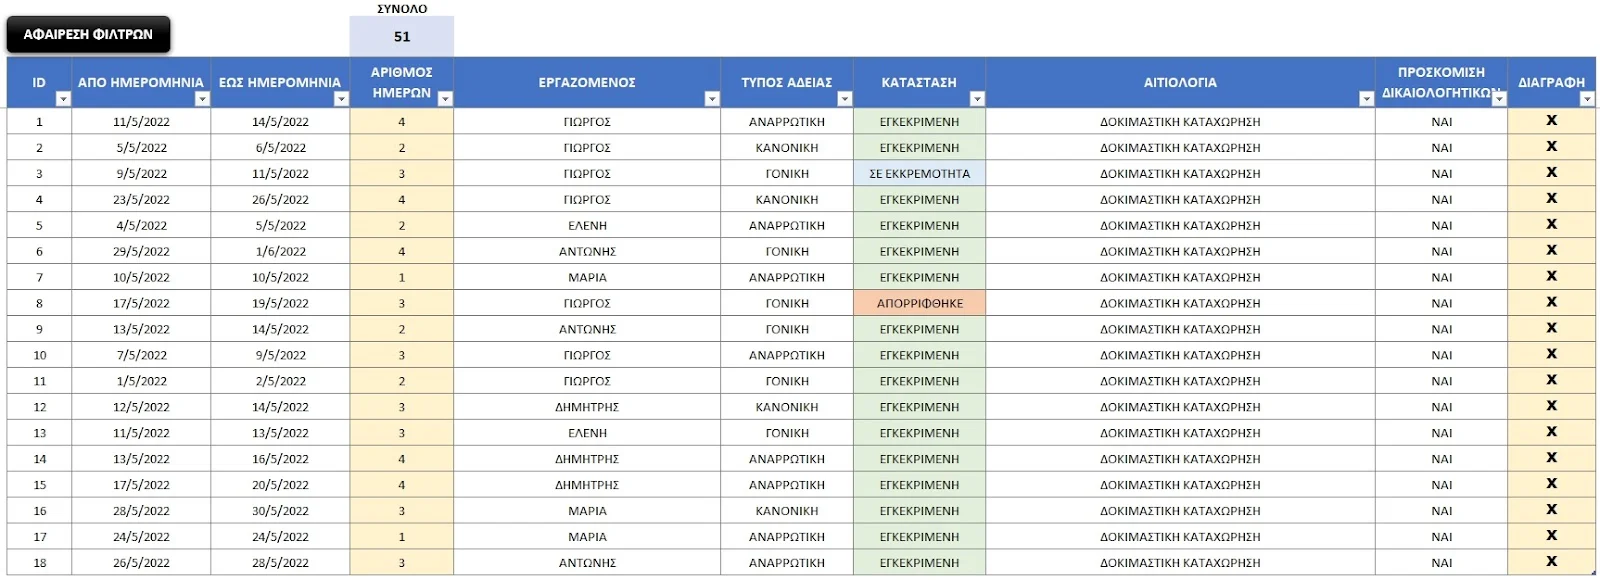The image size is (1600, 580).
Task: Select the ΣΕ ΕΚΚΡΕΜΟΤΗΤΑ status cell
Action: pyautogui.click(x=919, y=173)
